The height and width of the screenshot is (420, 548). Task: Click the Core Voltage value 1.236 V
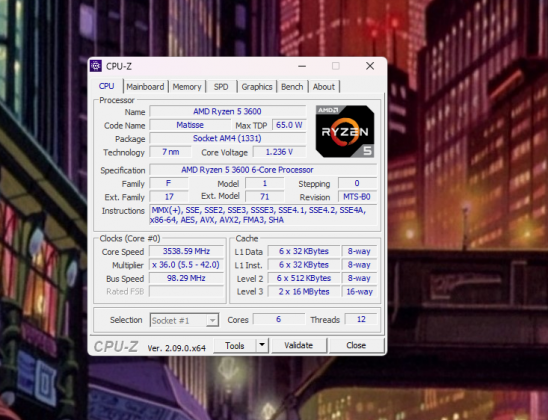point(279,152)
